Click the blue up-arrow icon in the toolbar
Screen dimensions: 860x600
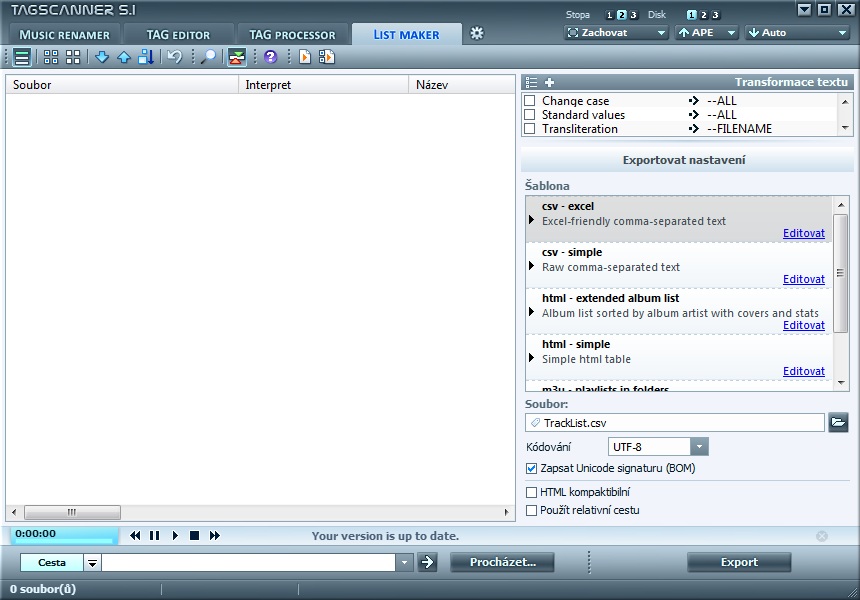[x=124, y=57]
